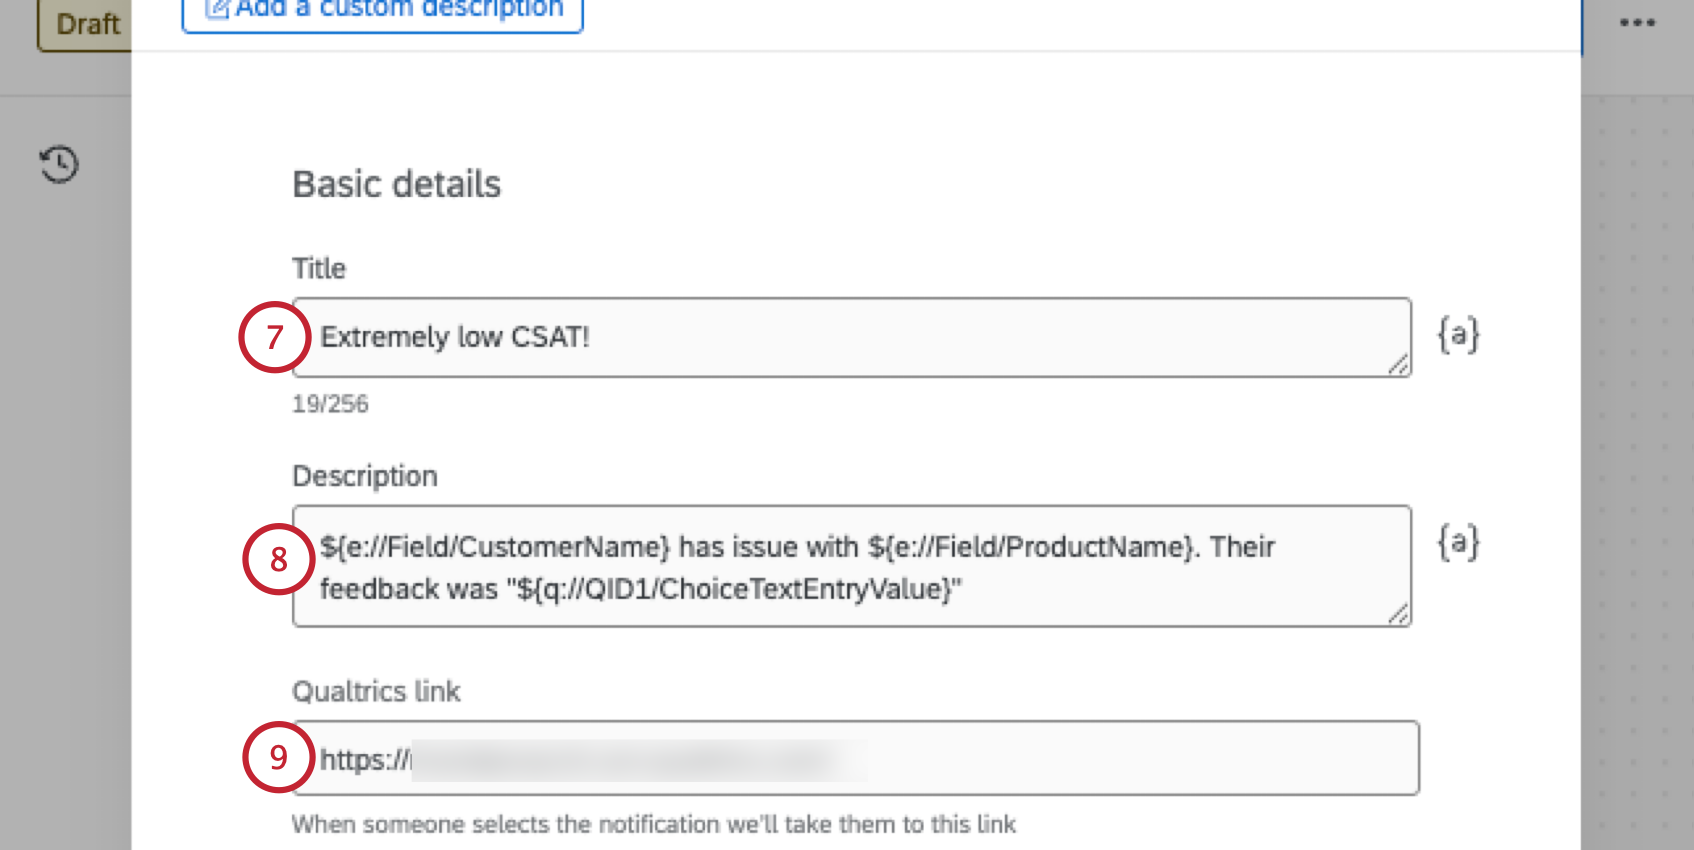Click the circled number 9 marker
The height and width of the screenshot is (850, 1694).
point(279,757)
